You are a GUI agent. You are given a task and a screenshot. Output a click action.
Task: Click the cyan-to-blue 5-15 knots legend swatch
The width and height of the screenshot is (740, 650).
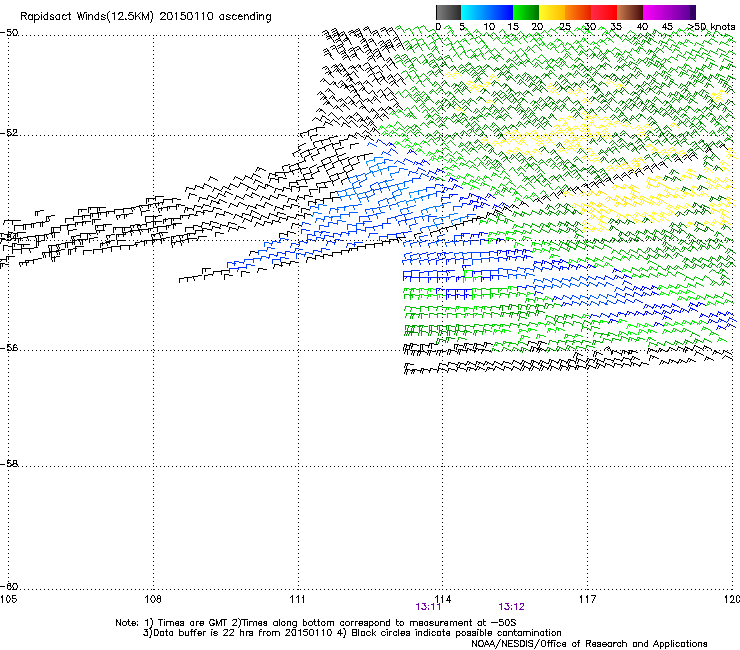point(487,12)
